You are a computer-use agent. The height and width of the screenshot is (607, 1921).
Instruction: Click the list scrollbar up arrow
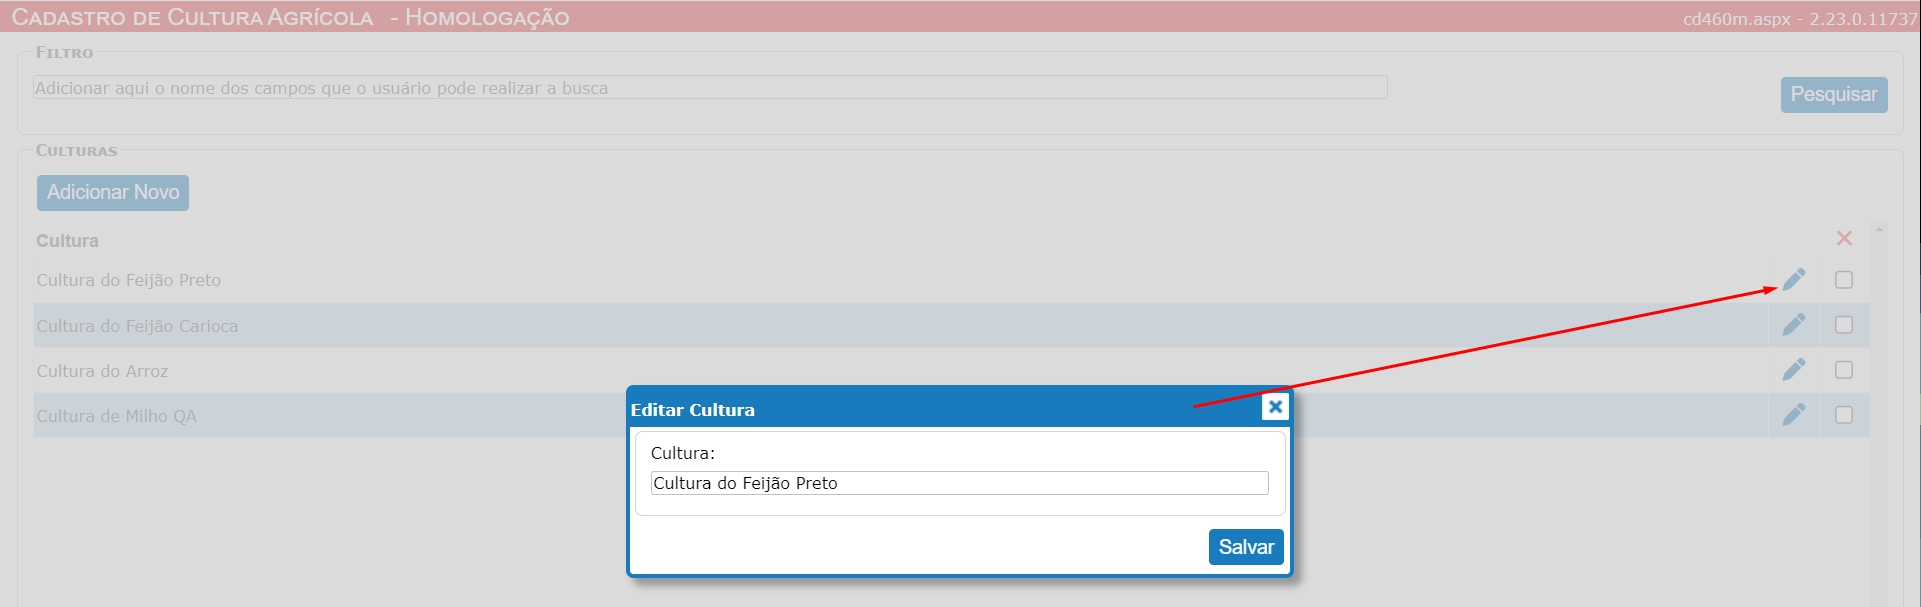pos(1879,230)
